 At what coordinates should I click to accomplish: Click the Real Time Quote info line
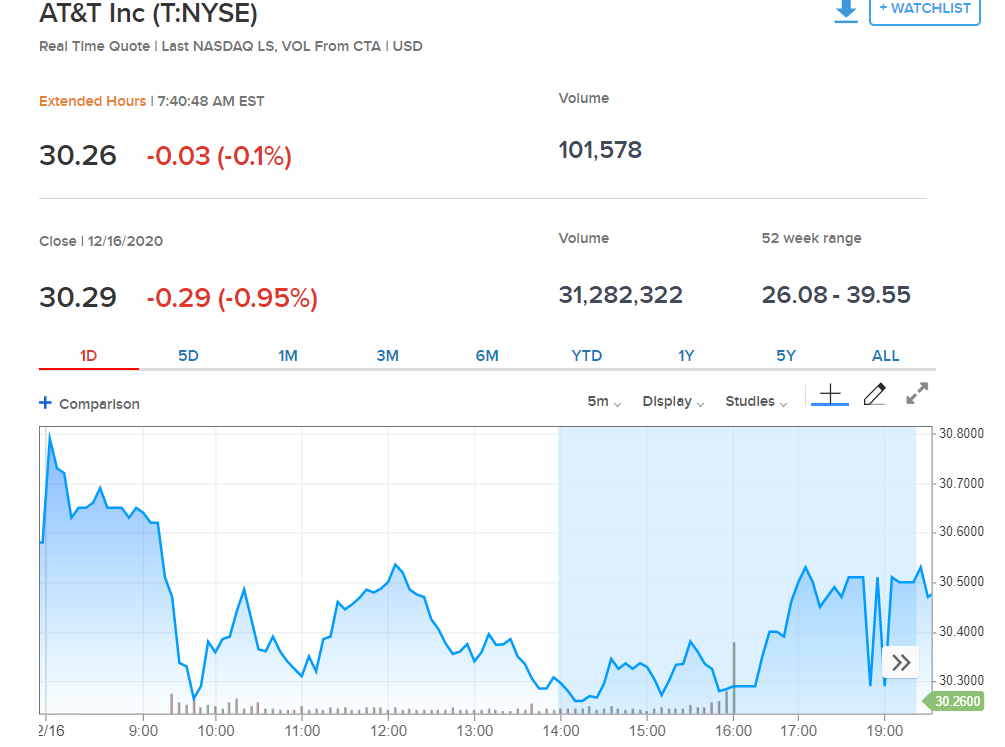pyautogui.click(x=231, y=46)
